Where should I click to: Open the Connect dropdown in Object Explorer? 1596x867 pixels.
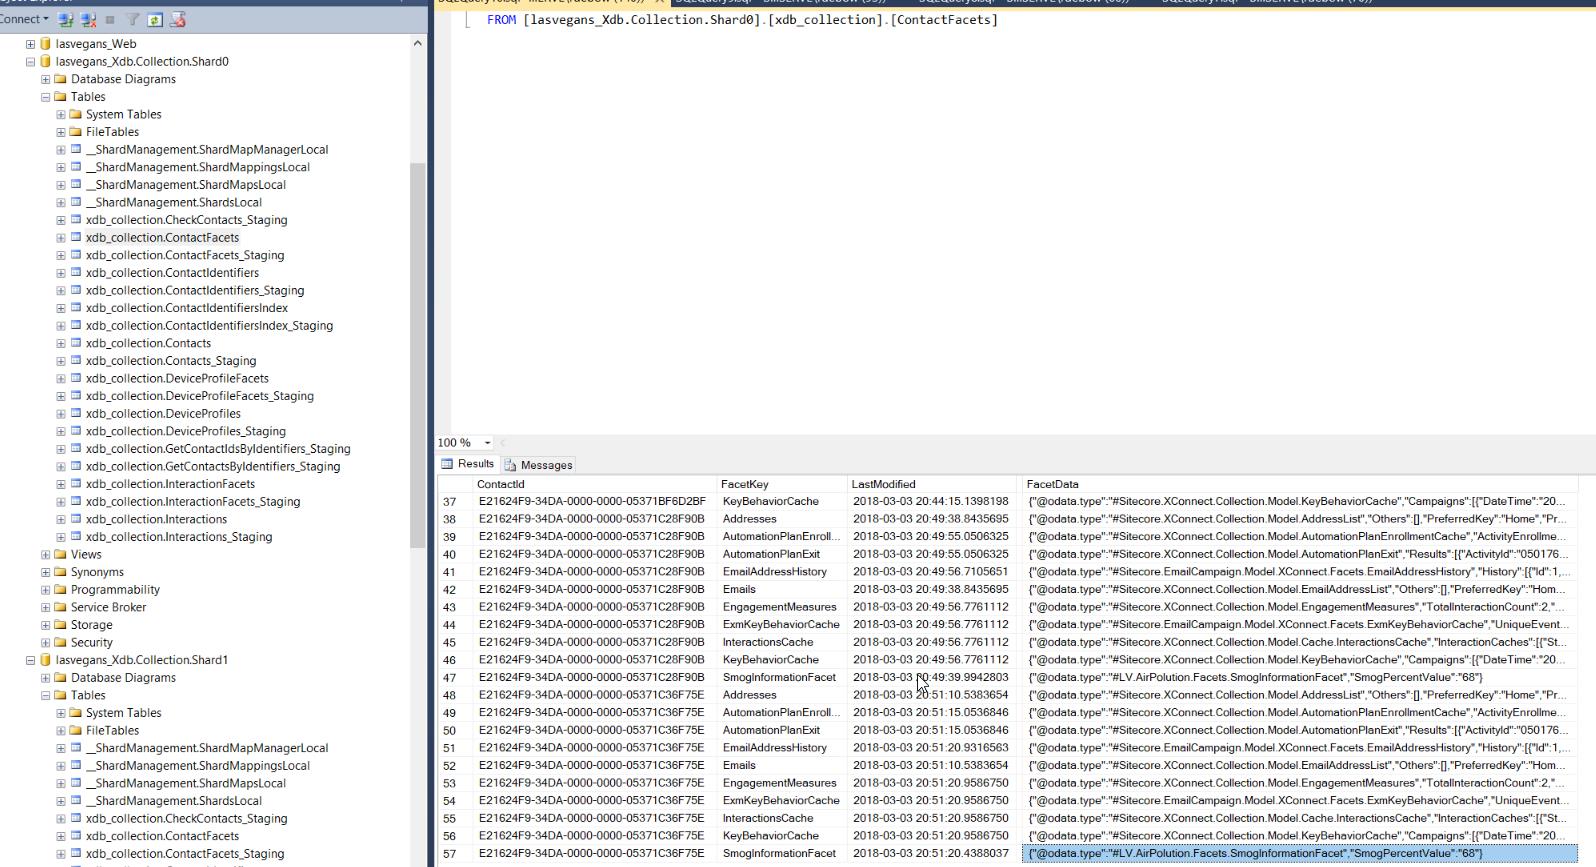(x=24, y=19)
